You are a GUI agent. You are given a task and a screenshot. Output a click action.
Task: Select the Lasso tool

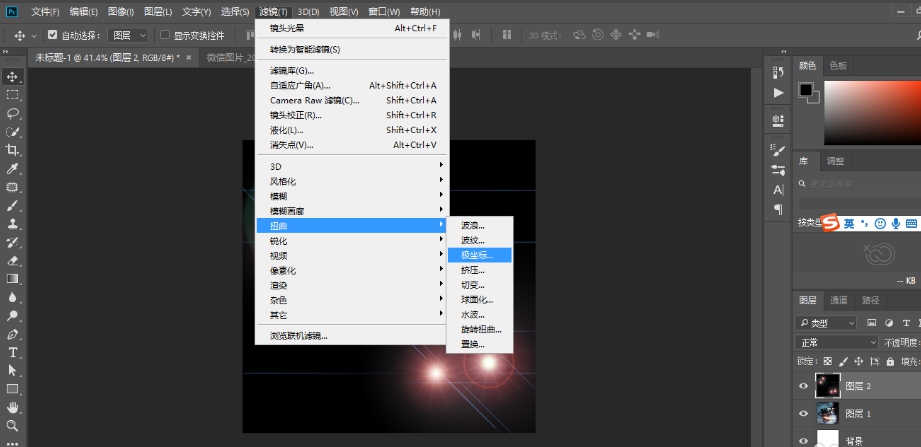coord(13,114)
